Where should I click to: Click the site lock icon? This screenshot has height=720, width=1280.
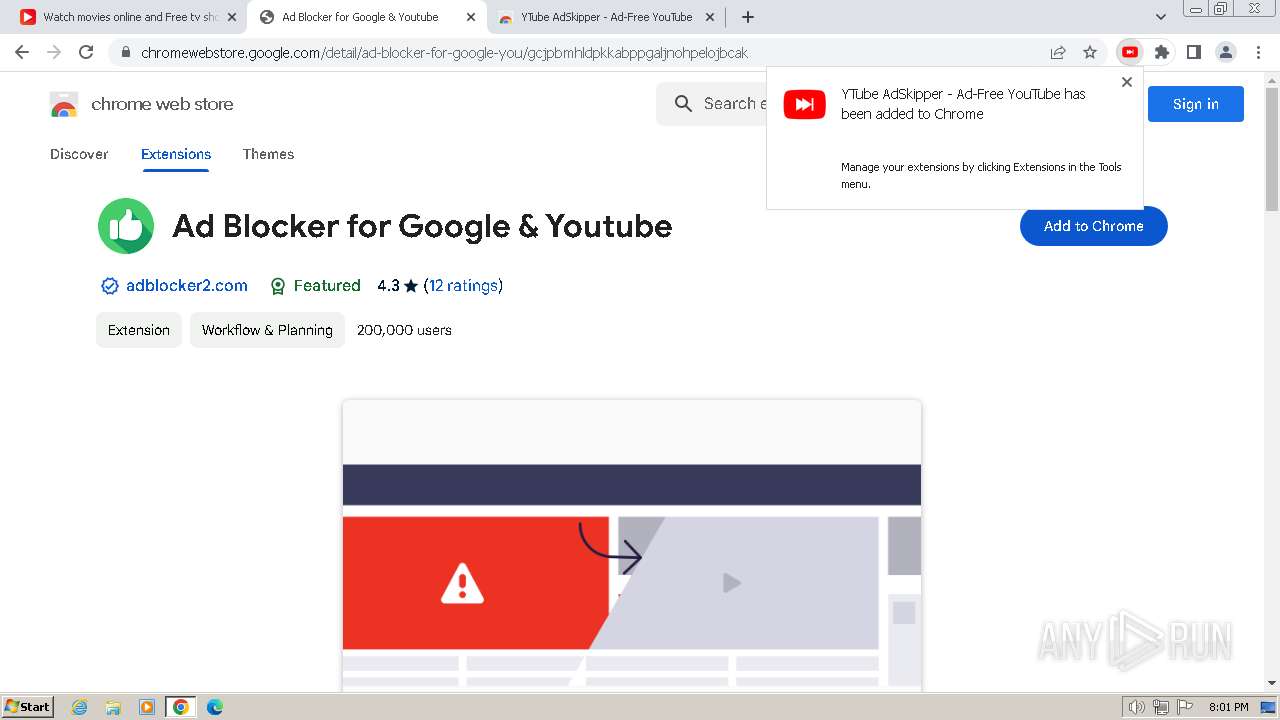tap(124, 52)
